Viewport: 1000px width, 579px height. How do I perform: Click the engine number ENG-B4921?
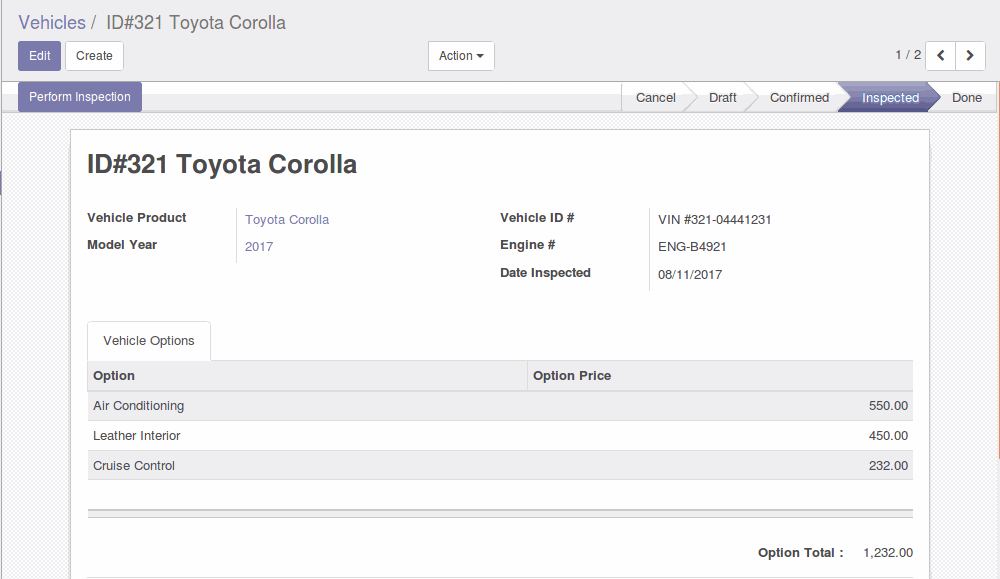point(692,247)
